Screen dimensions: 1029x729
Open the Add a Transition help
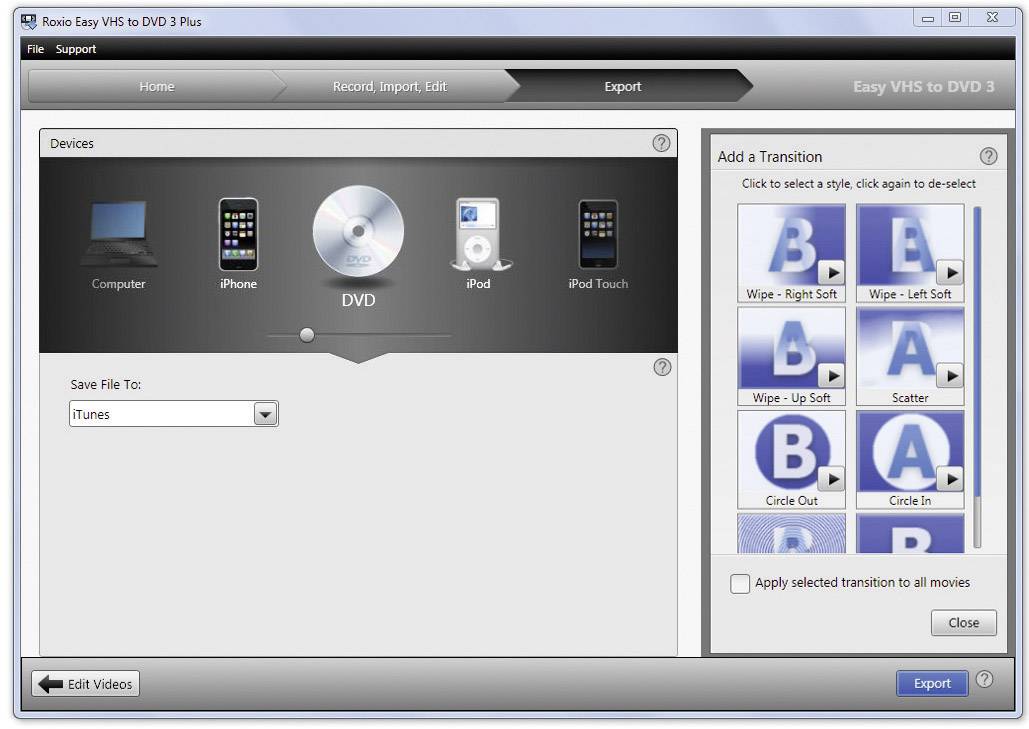pos(988,156)
